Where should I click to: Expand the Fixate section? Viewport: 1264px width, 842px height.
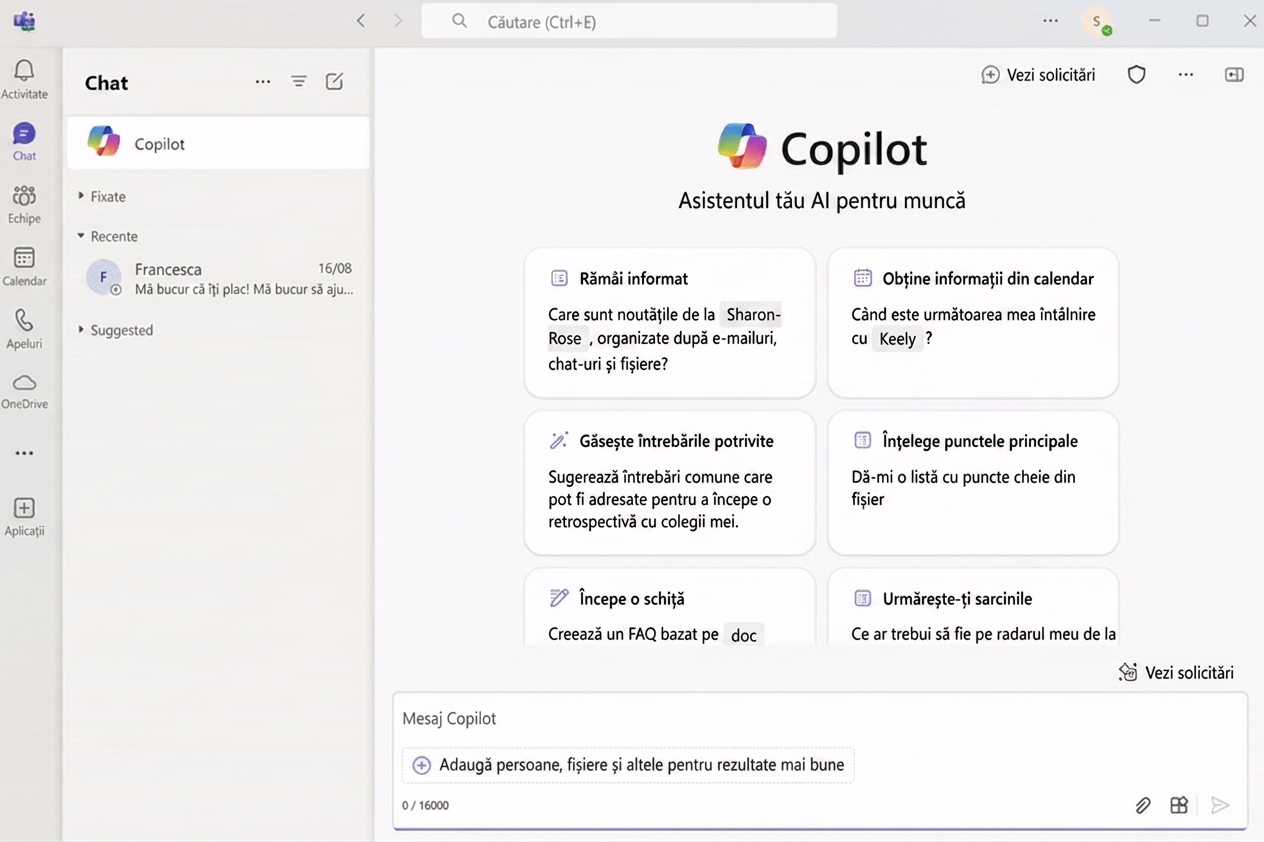click(102, 197)
